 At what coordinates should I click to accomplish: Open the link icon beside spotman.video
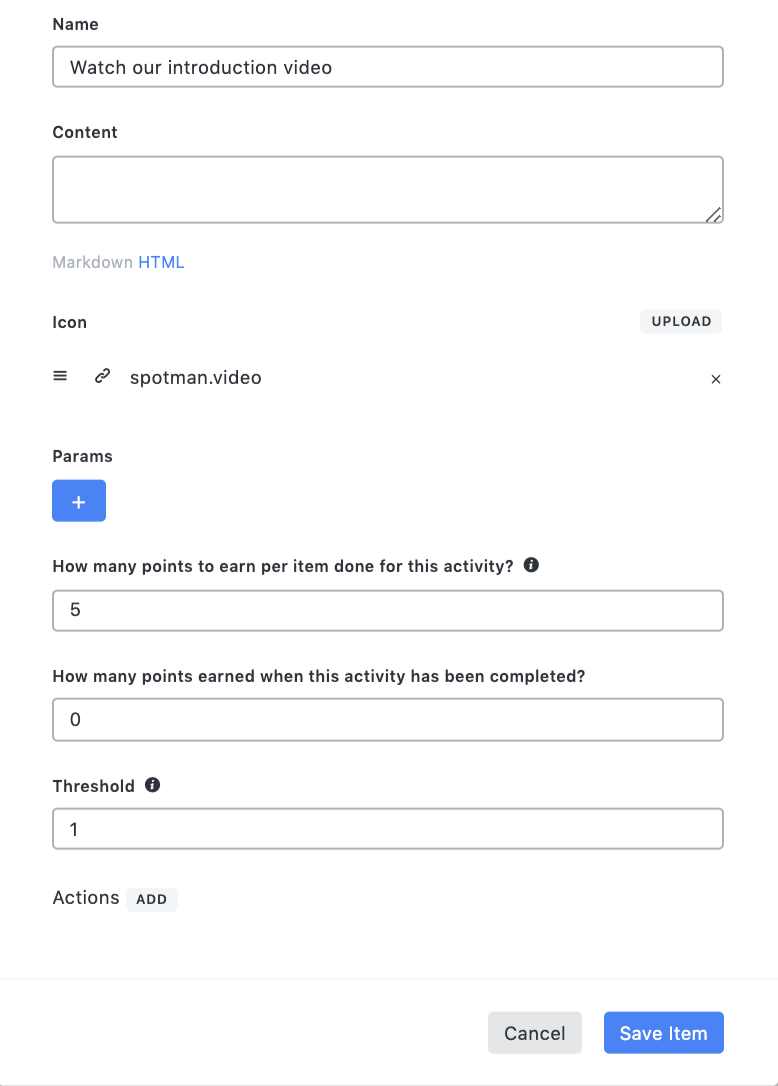101,376
